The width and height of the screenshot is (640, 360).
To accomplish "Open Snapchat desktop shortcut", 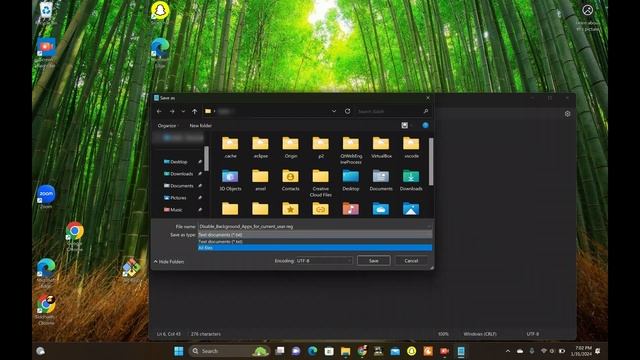I will (160, 12).
